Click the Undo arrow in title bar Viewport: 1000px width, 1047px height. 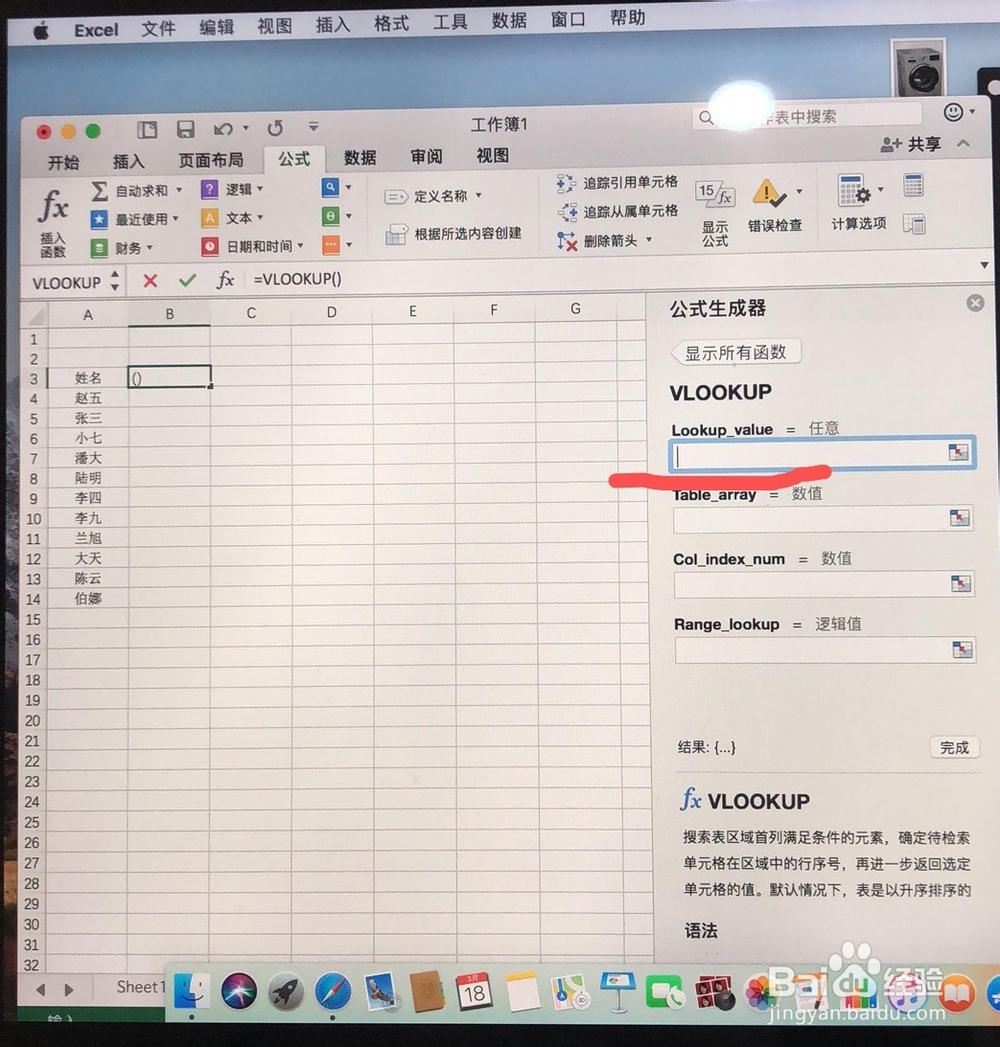[223, 128]
